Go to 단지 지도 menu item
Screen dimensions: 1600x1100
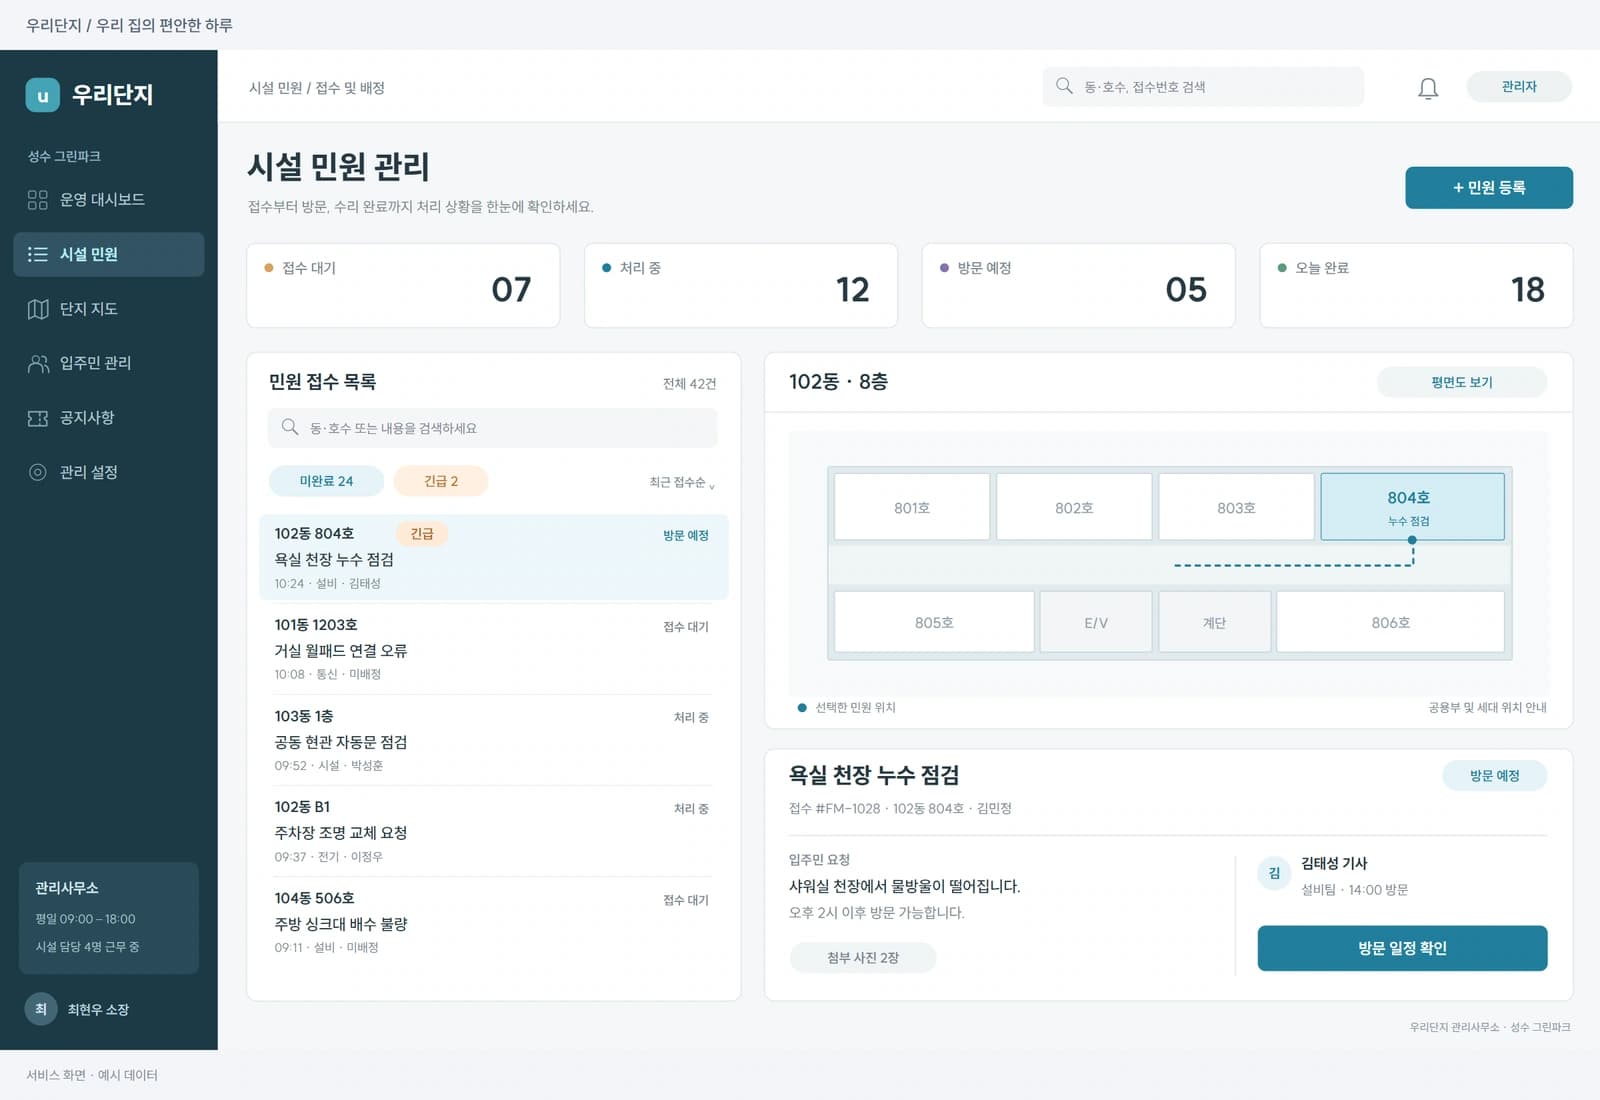[x=109, y=309]
